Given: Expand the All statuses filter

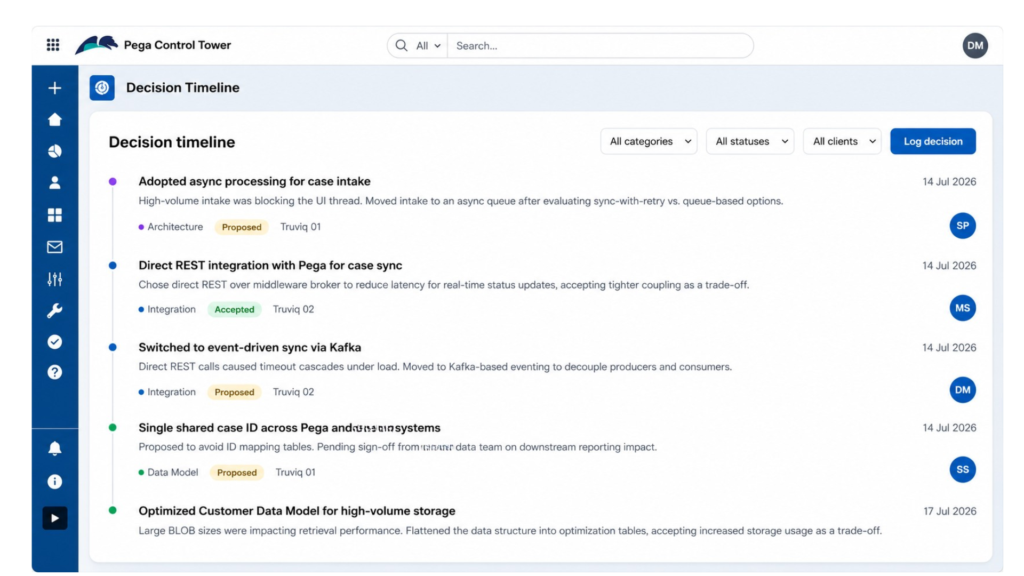Looking at the screenshot, I should [x=750, y=141].
